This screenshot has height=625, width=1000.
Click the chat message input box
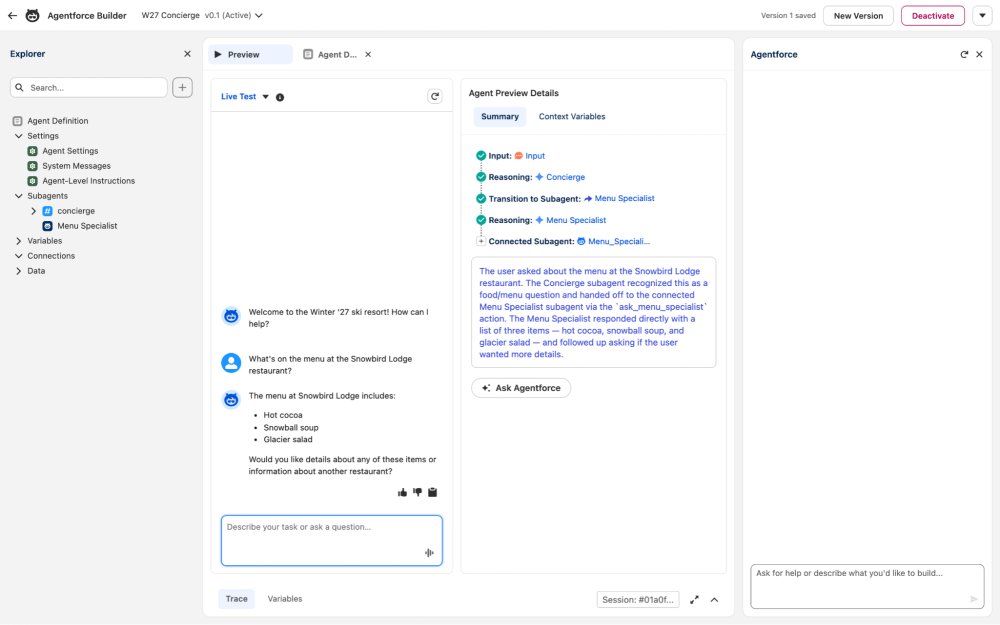click(x=332, y=540)
